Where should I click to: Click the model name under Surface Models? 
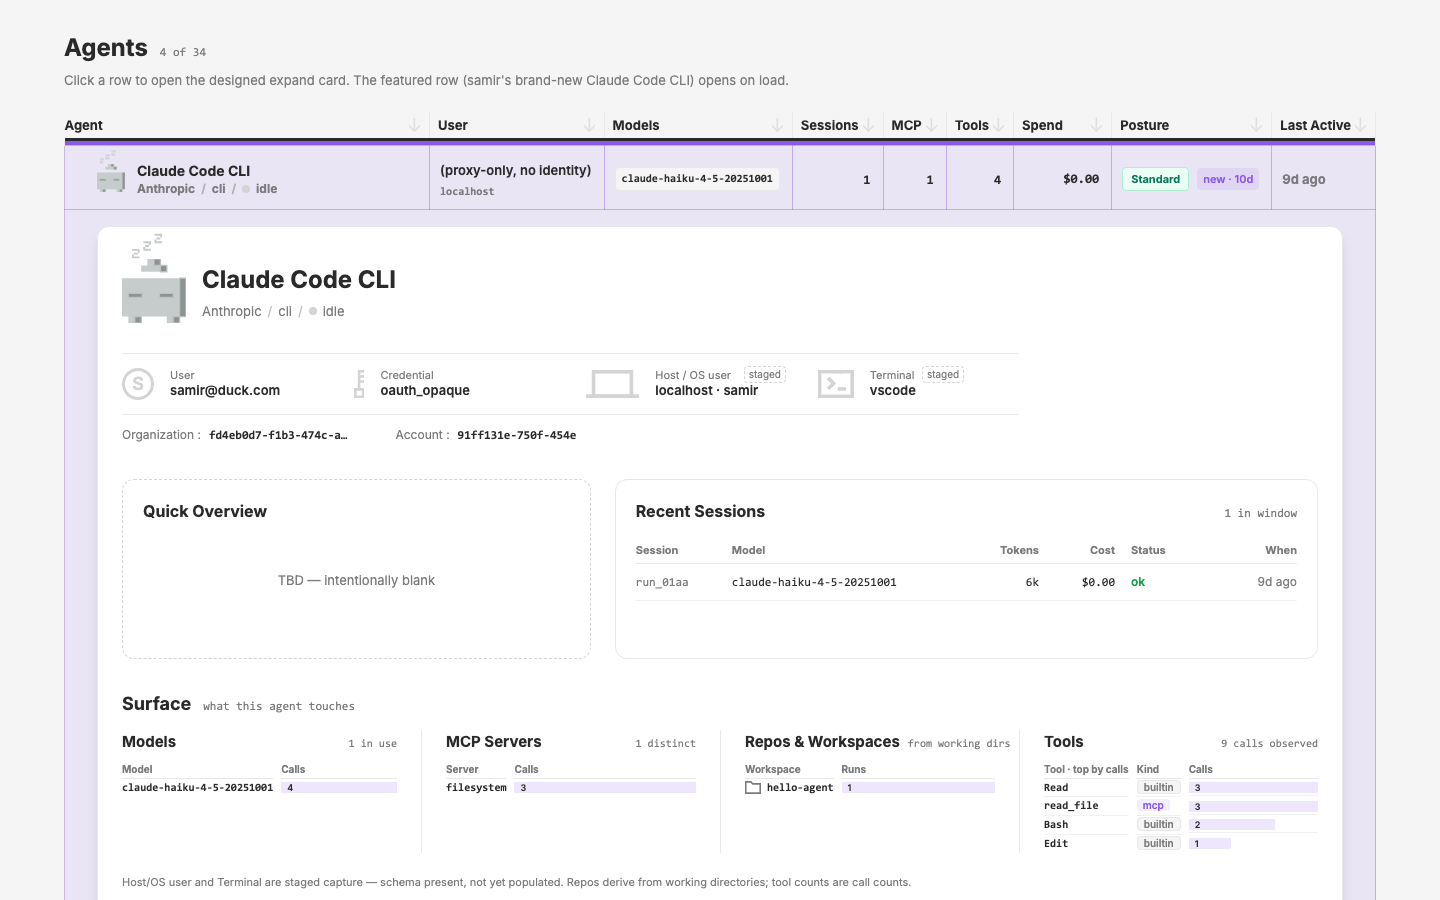[x=197, y=788]
